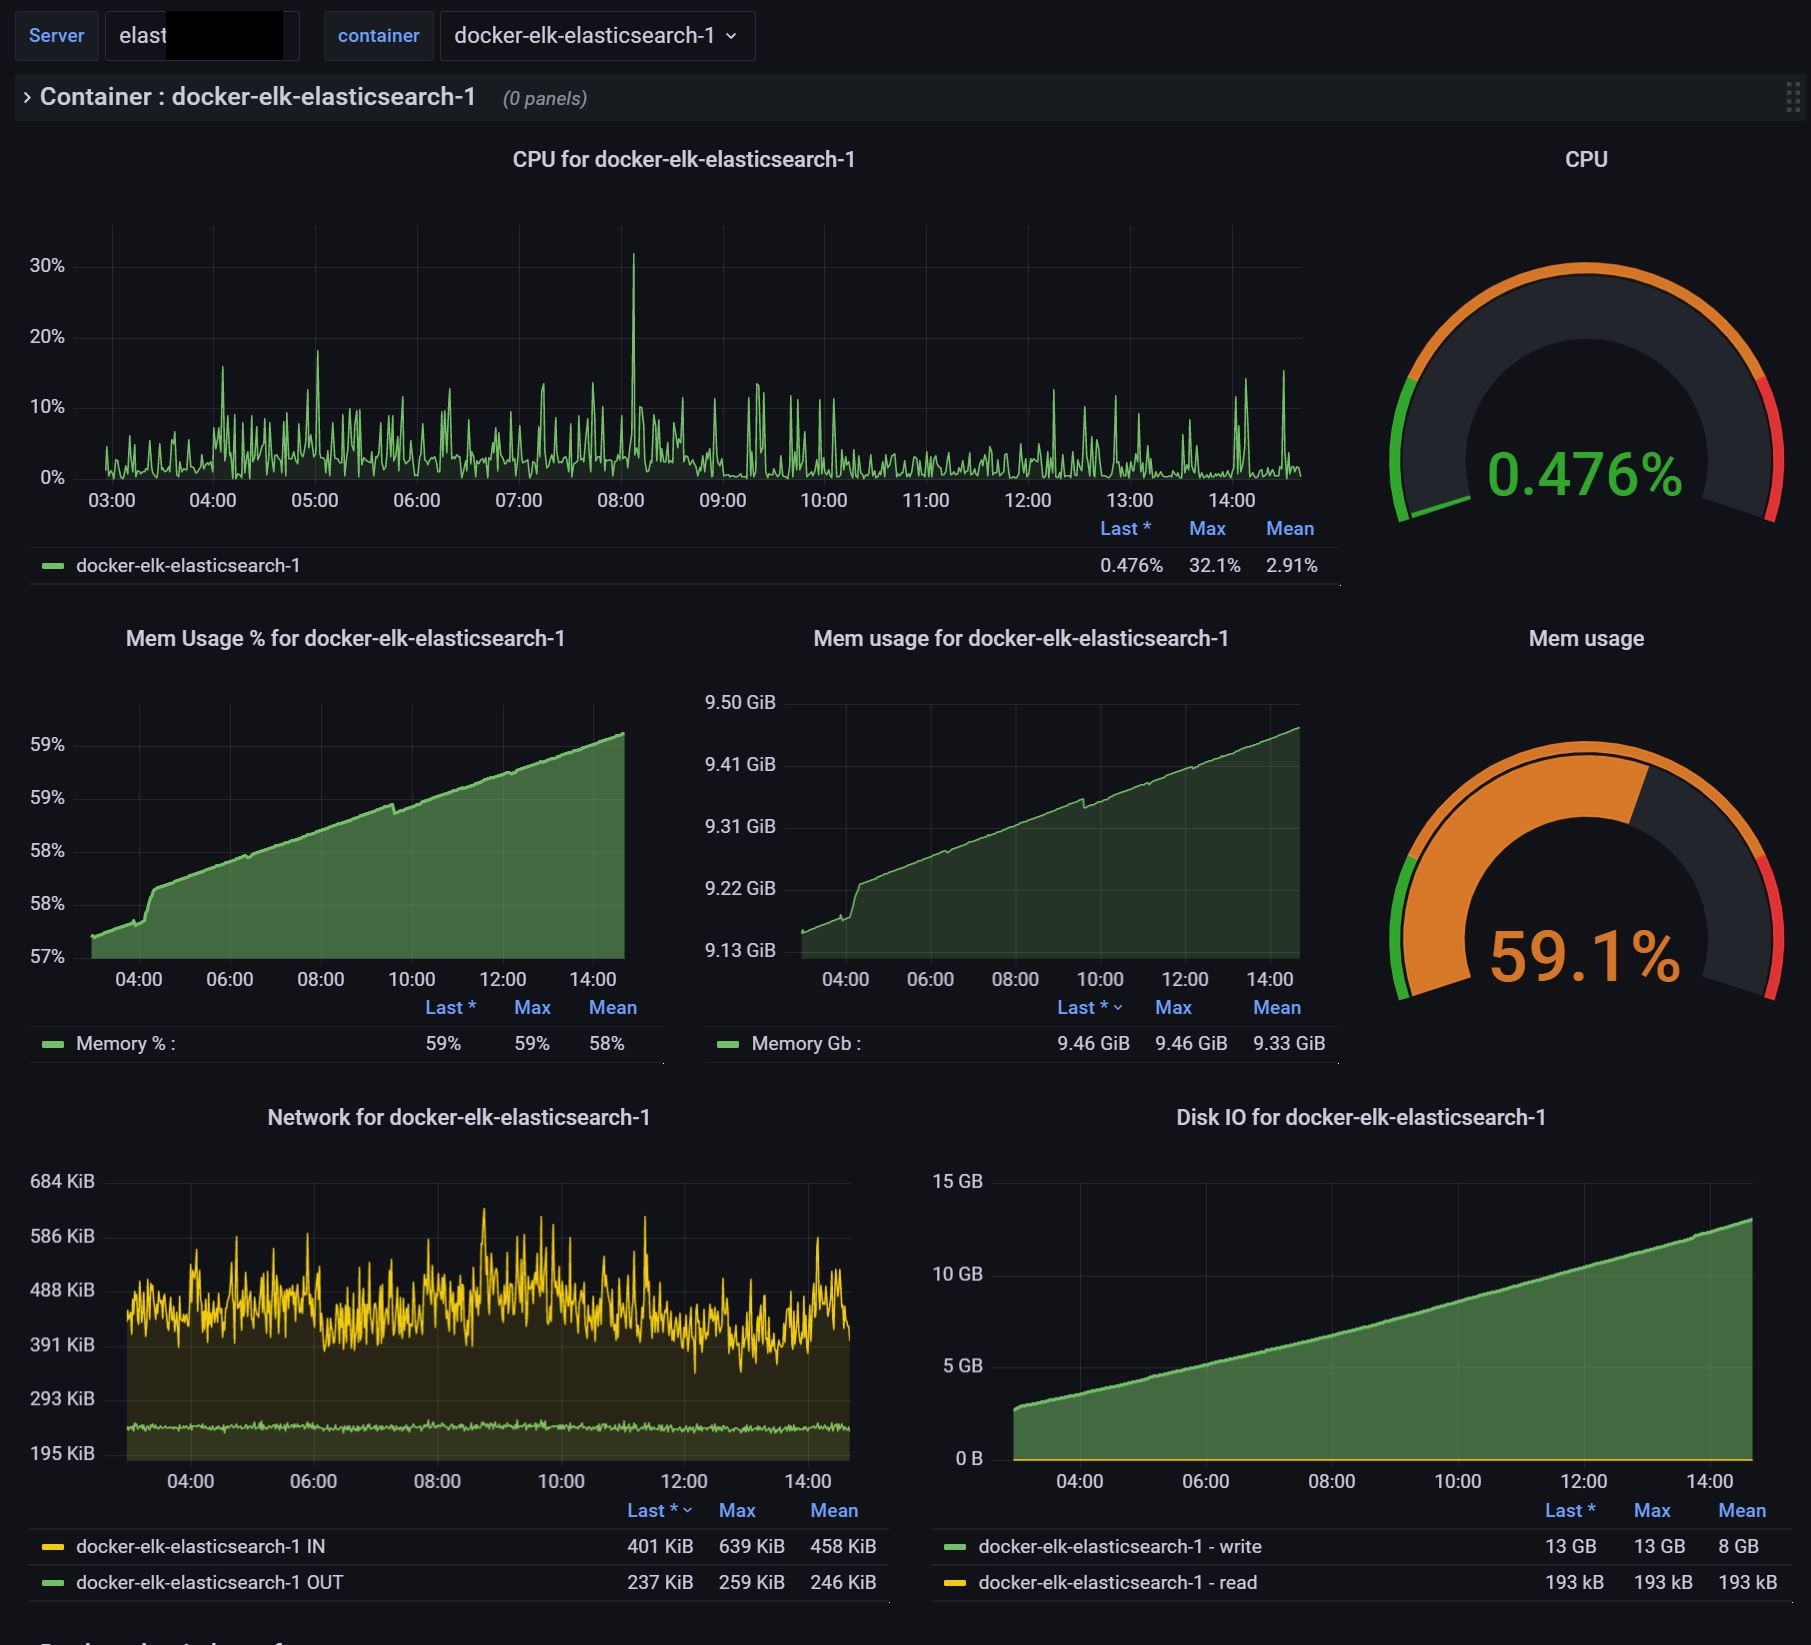The height and width of the screenshot is (1645, 1811).
Task: Open the container variable dropdown
Action: 597,36
